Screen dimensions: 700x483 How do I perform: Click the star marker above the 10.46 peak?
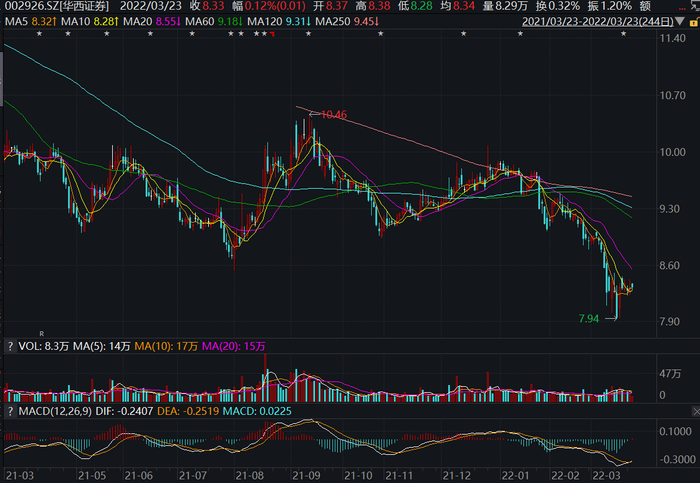coord(308,34)
